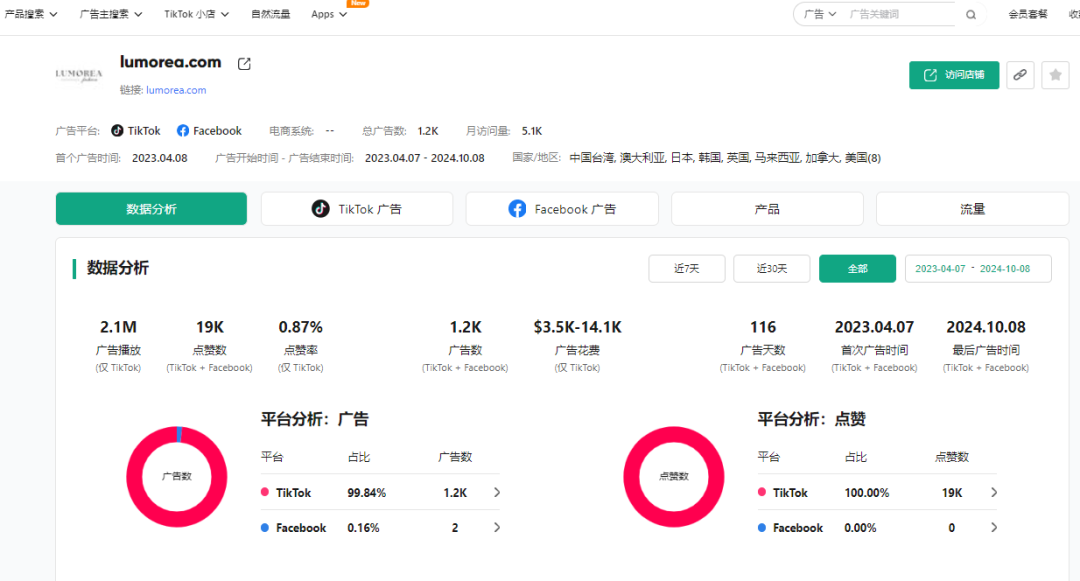
Task: Click the Facebook icon on the 广告 tab
Action: [x=517, y=208]
